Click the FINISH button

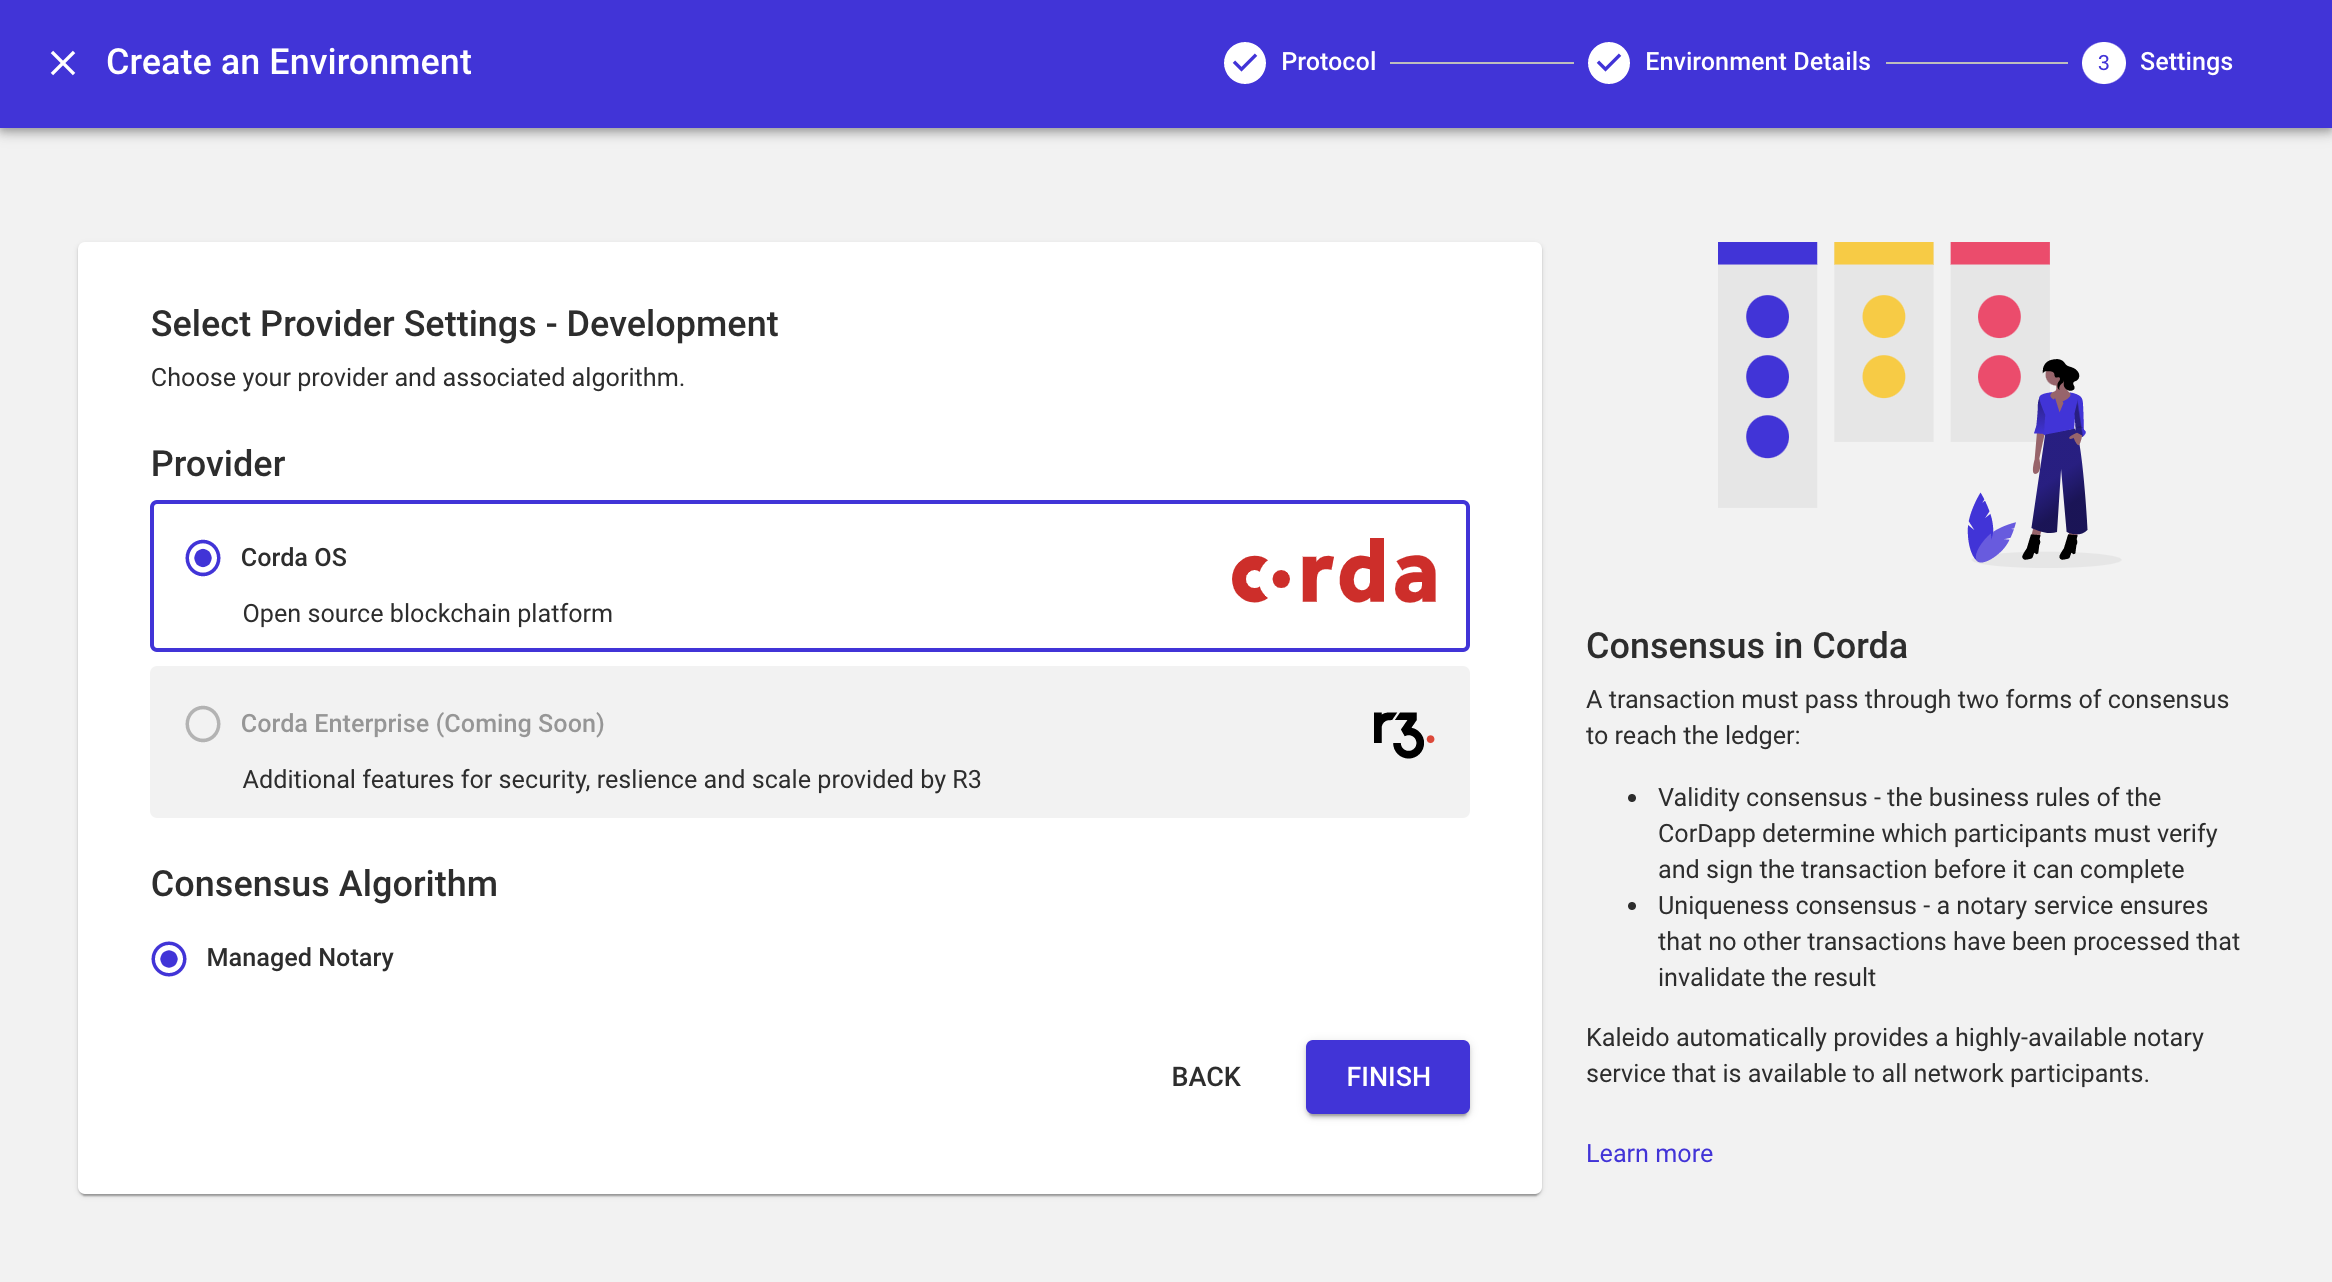[x=1388, y=1075]
